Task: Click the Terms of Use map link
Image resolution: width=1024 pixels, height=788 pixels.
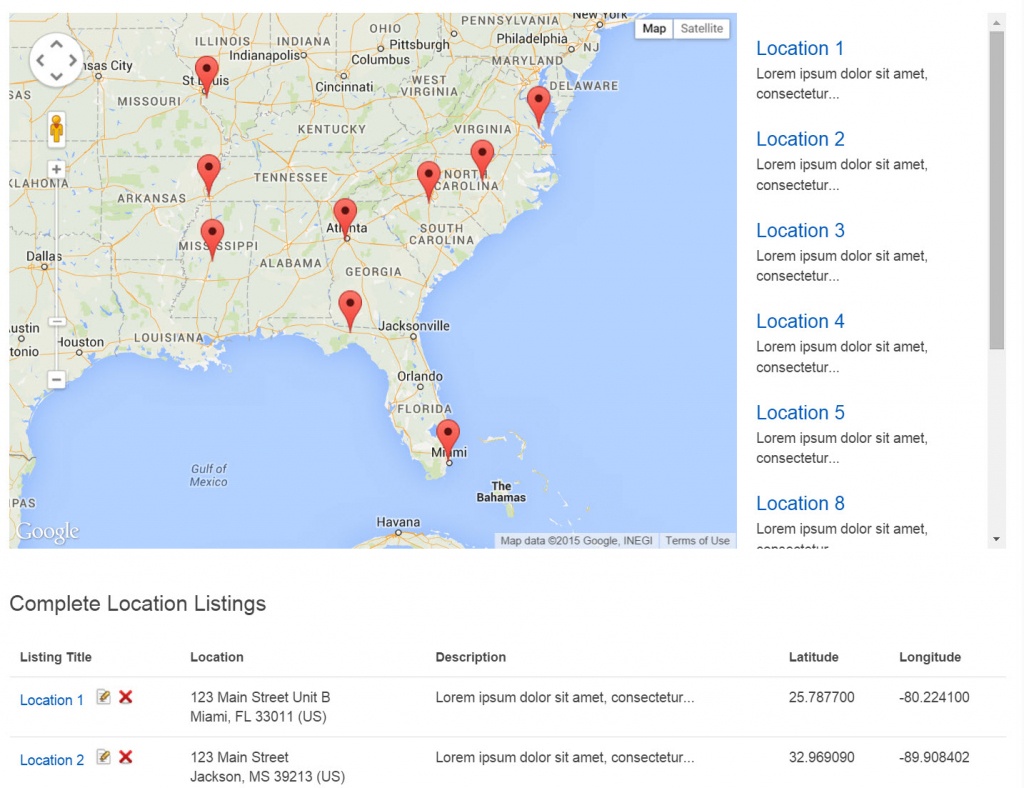Action: [697, 541]
